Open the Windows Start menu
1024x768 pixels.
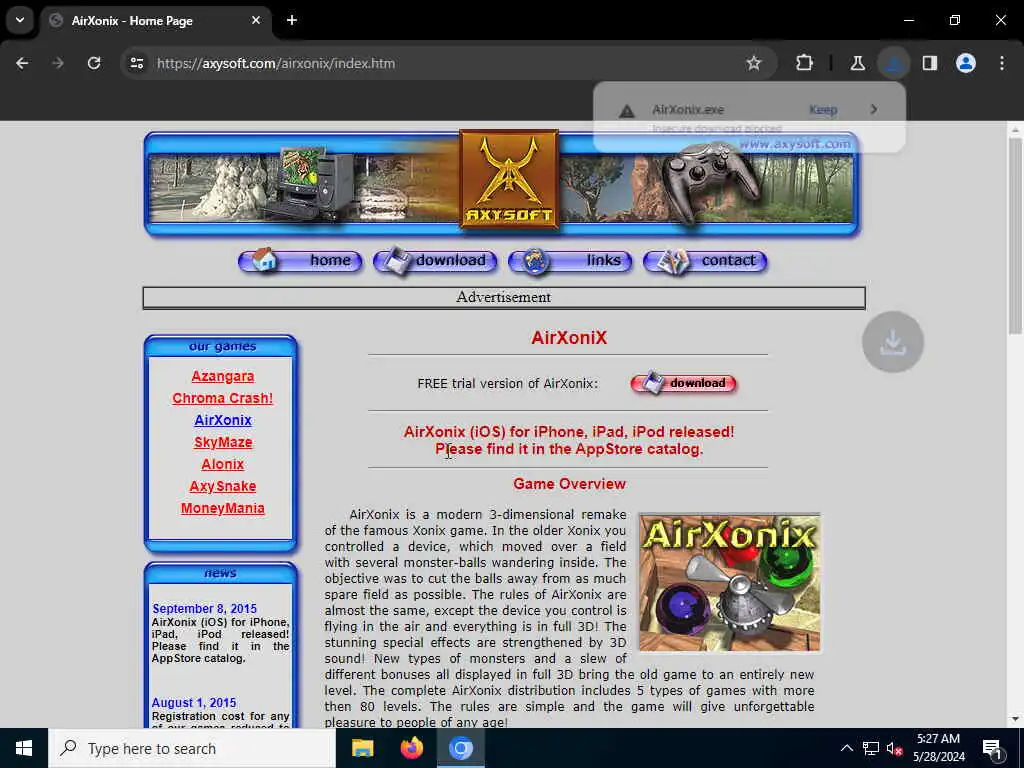[24, 748]
